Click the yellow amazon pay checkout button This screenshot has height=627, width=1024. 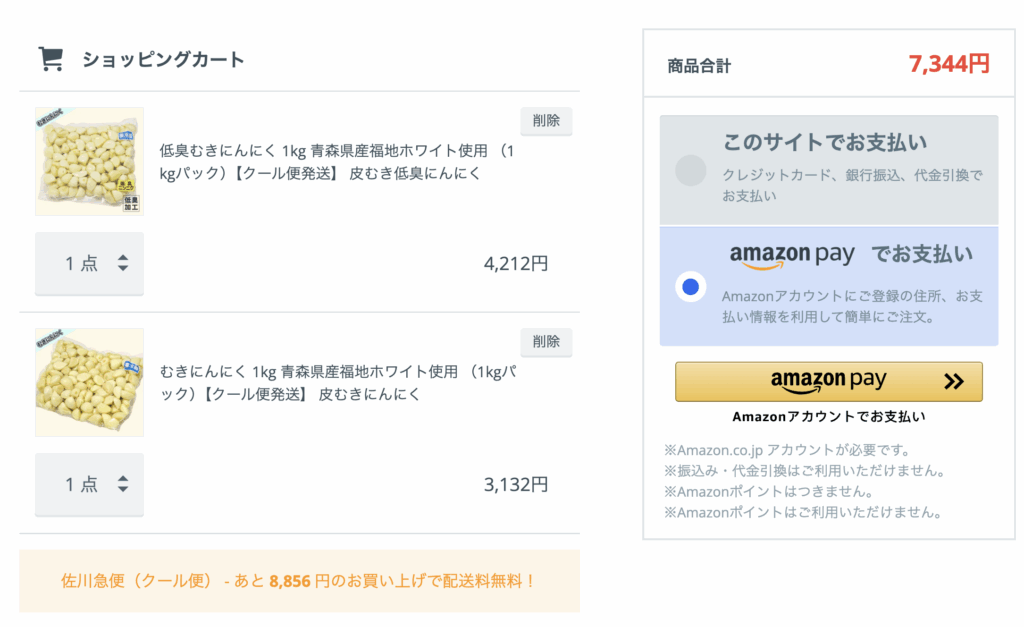[829, 381]
